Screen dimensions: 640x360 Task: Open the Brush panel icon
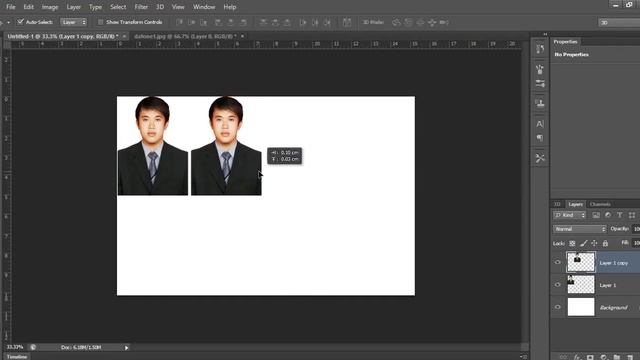point(540,69)
